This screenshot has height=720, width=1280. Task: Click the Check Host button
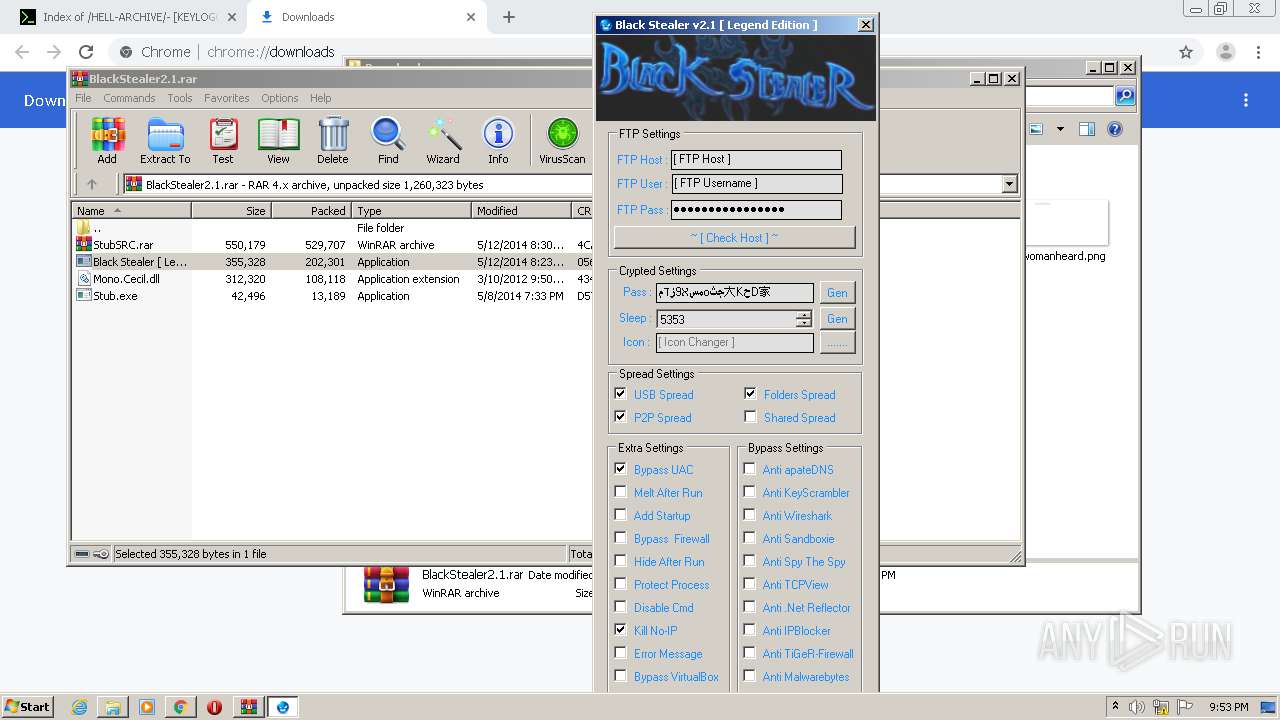tap(734, 237)
